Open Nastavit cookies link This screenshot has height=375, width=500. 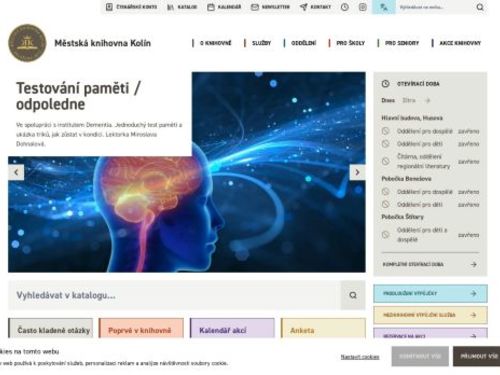point(360,357)
